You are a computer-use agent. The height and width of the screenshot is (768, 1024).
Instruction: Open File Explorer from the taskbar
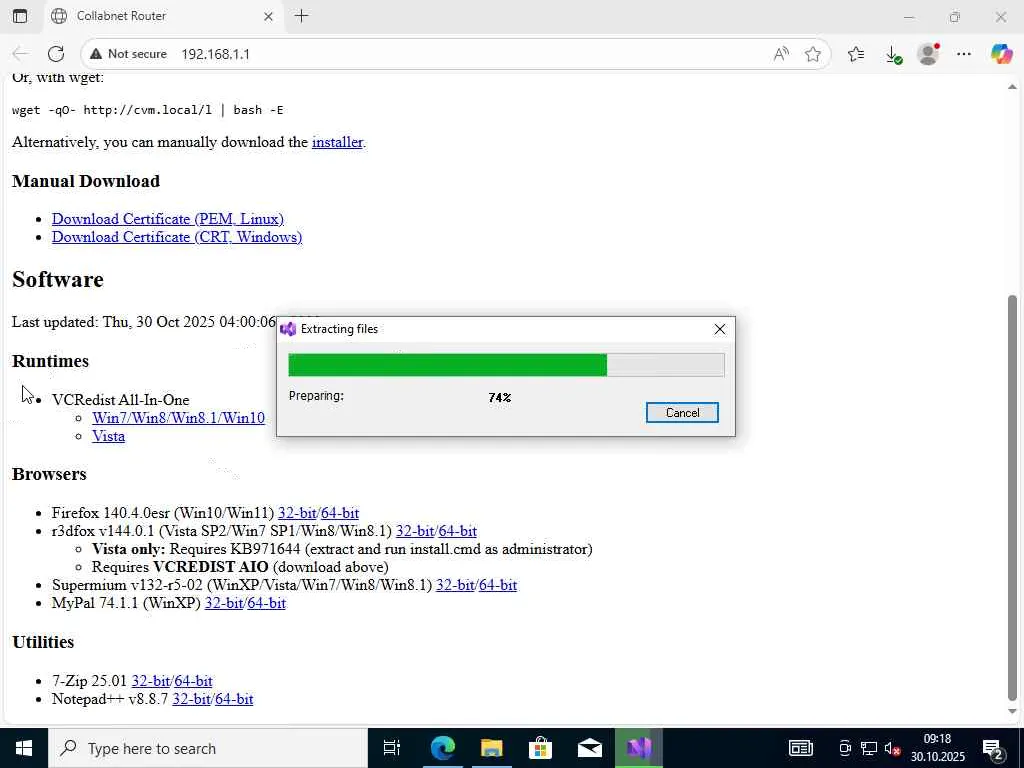coord(492,748)
